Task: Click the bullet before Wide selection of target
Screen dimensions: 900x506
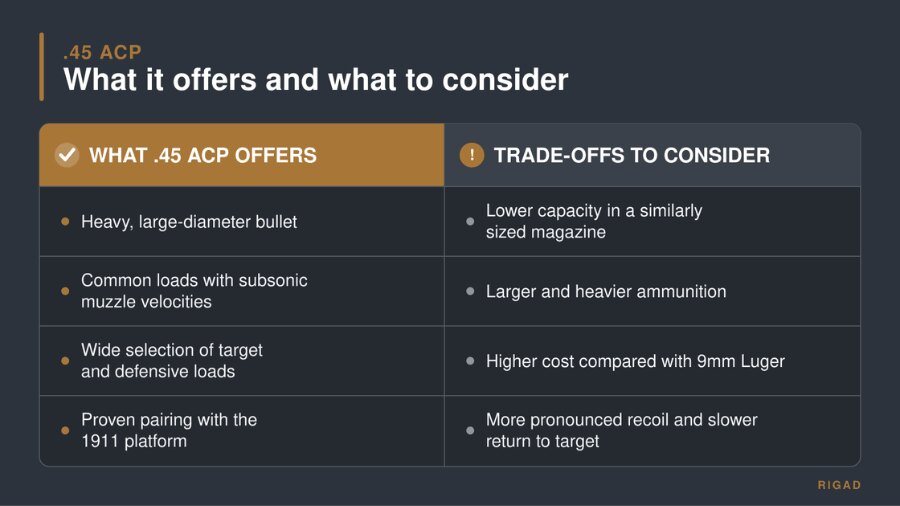Action: point(65,361)
